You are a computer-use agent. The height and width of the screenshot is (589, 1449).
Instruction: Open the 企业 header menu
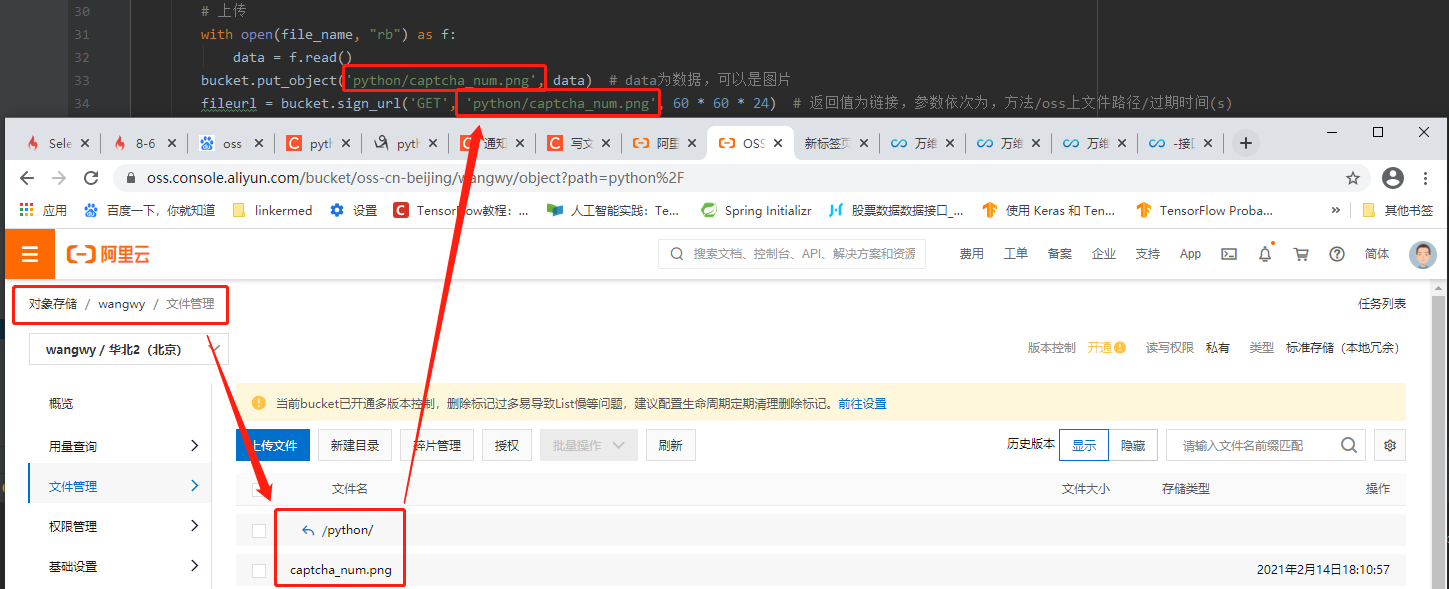[x=1103, y=254]
